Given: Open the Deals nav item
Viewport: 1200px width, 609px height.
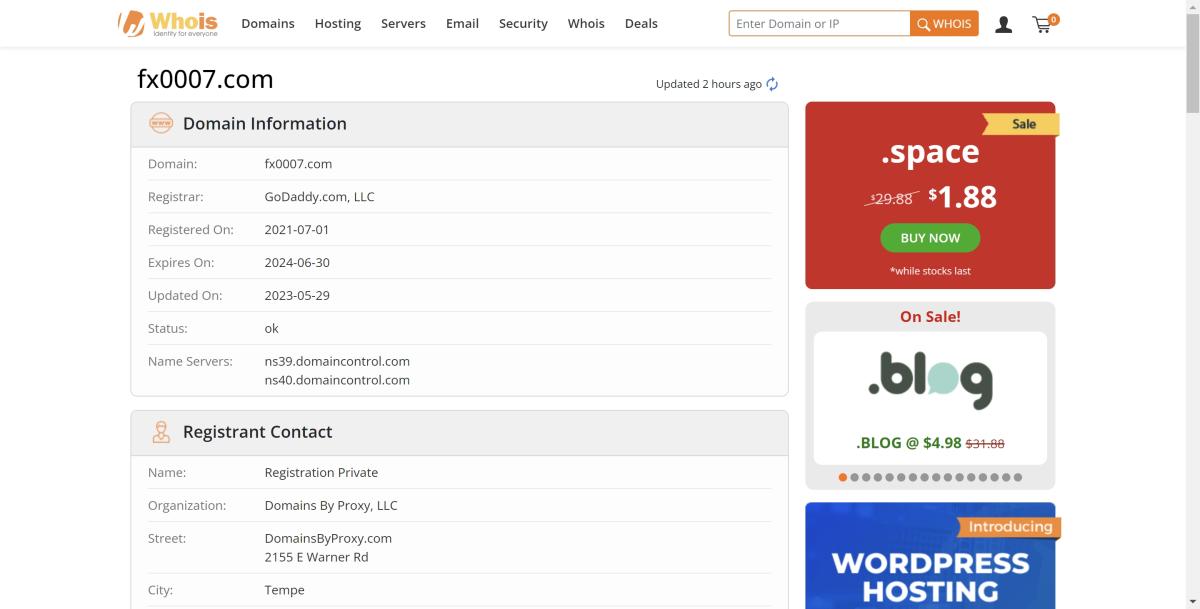Looking at the screenshot, I should 641,24.
